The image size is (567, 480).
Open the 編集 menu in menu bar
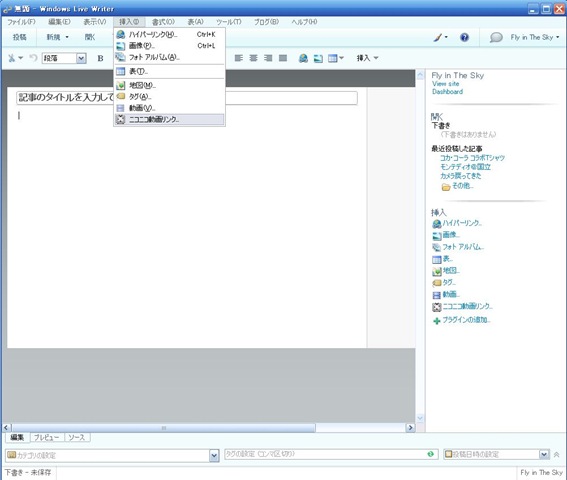pos(60,22)
